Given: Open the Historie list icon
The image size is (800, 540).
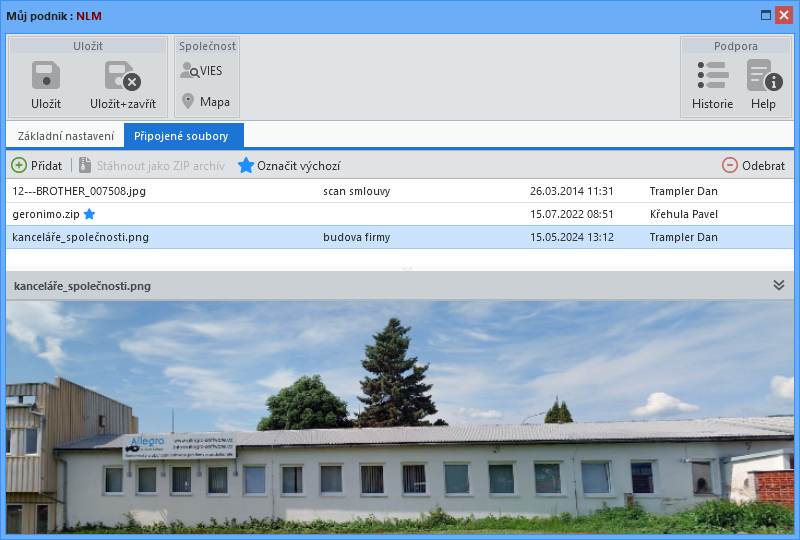Looking at the screenshot, I should (x=712, y=76).
